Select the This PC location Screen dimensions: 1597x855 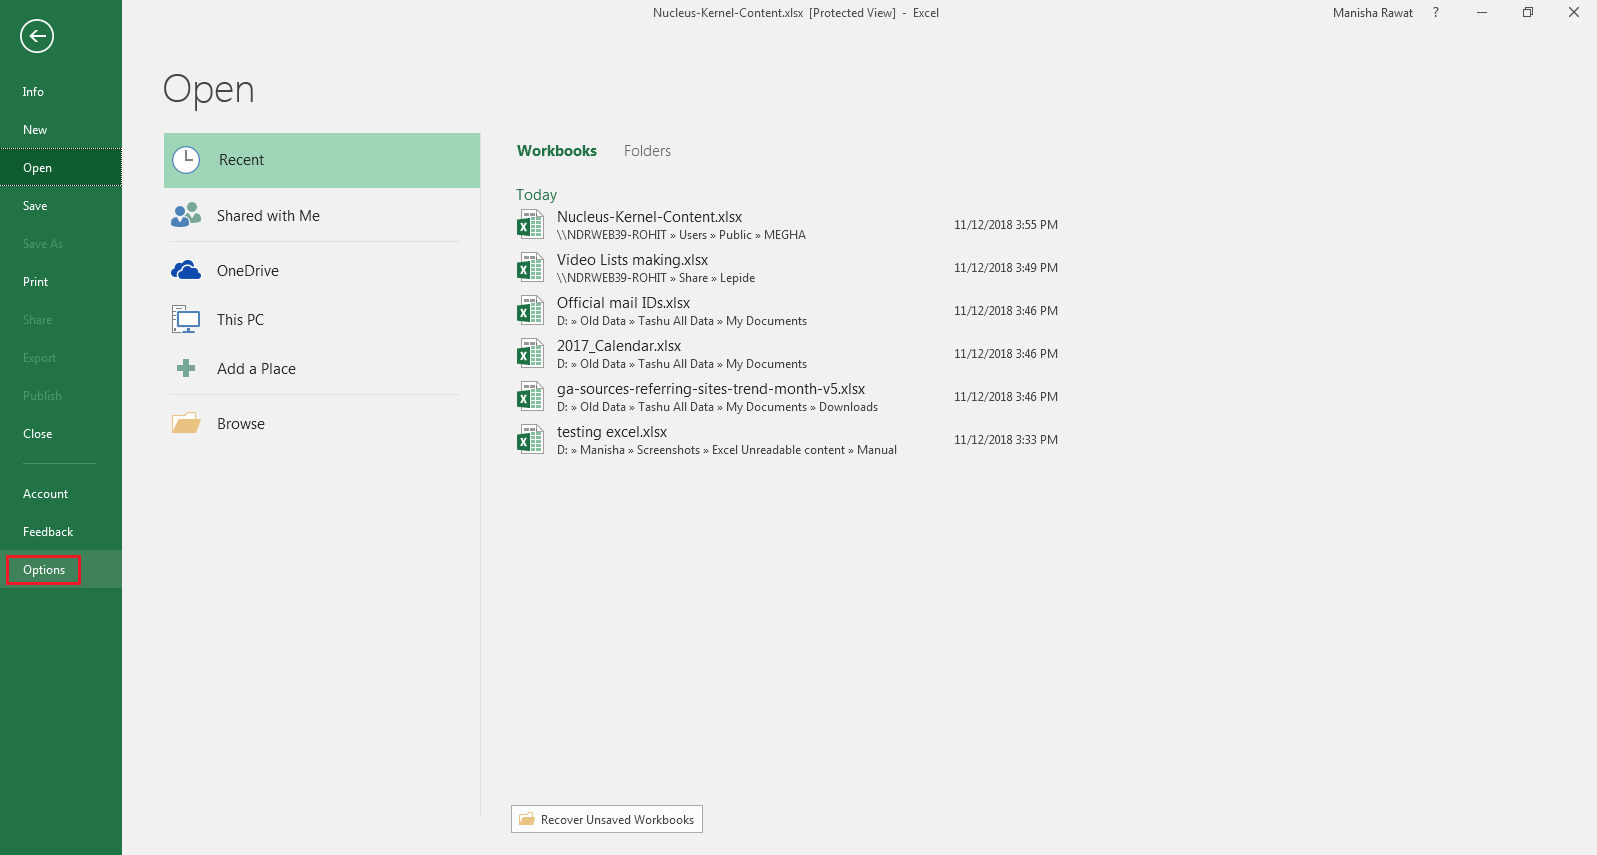click(322, 320)
